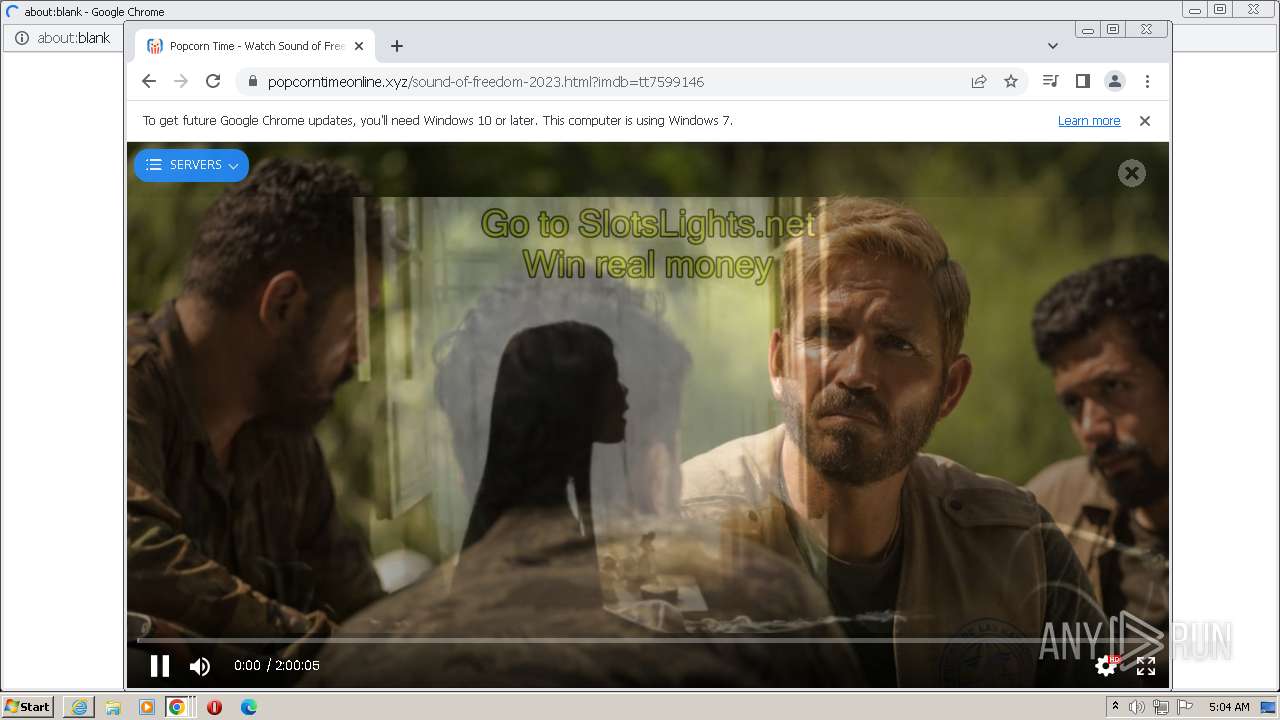This screenshot has height=720, width=1280.
Task: Click the about:blank address in background window
Action: click(74, 38)
